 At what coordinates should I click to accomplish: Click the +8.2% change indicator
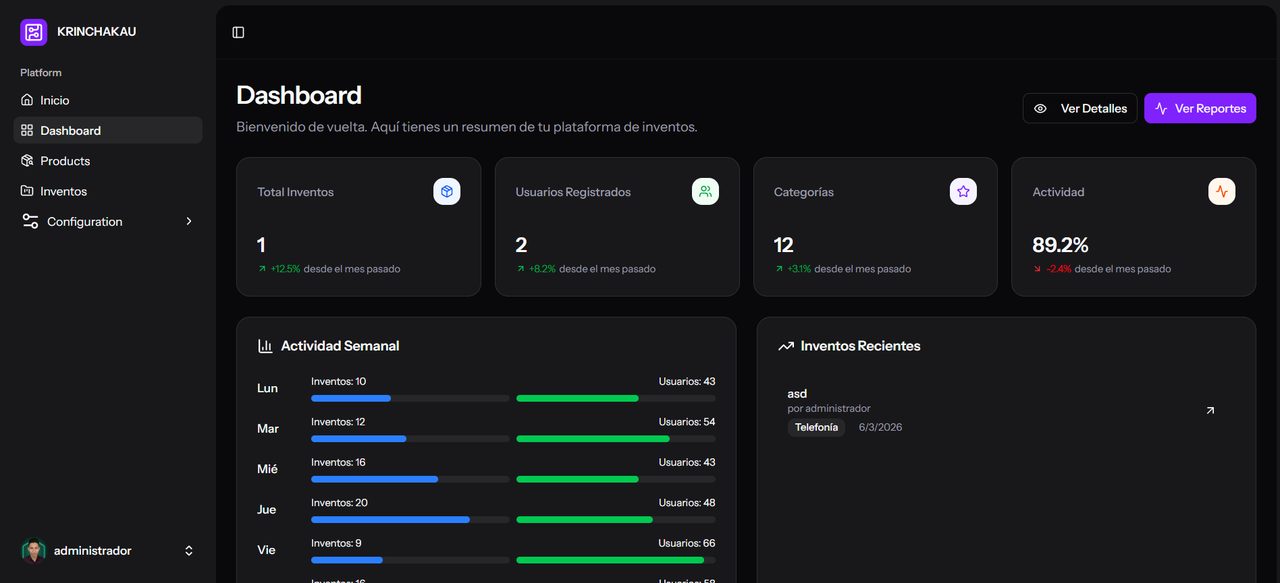[x=542, y=269]
